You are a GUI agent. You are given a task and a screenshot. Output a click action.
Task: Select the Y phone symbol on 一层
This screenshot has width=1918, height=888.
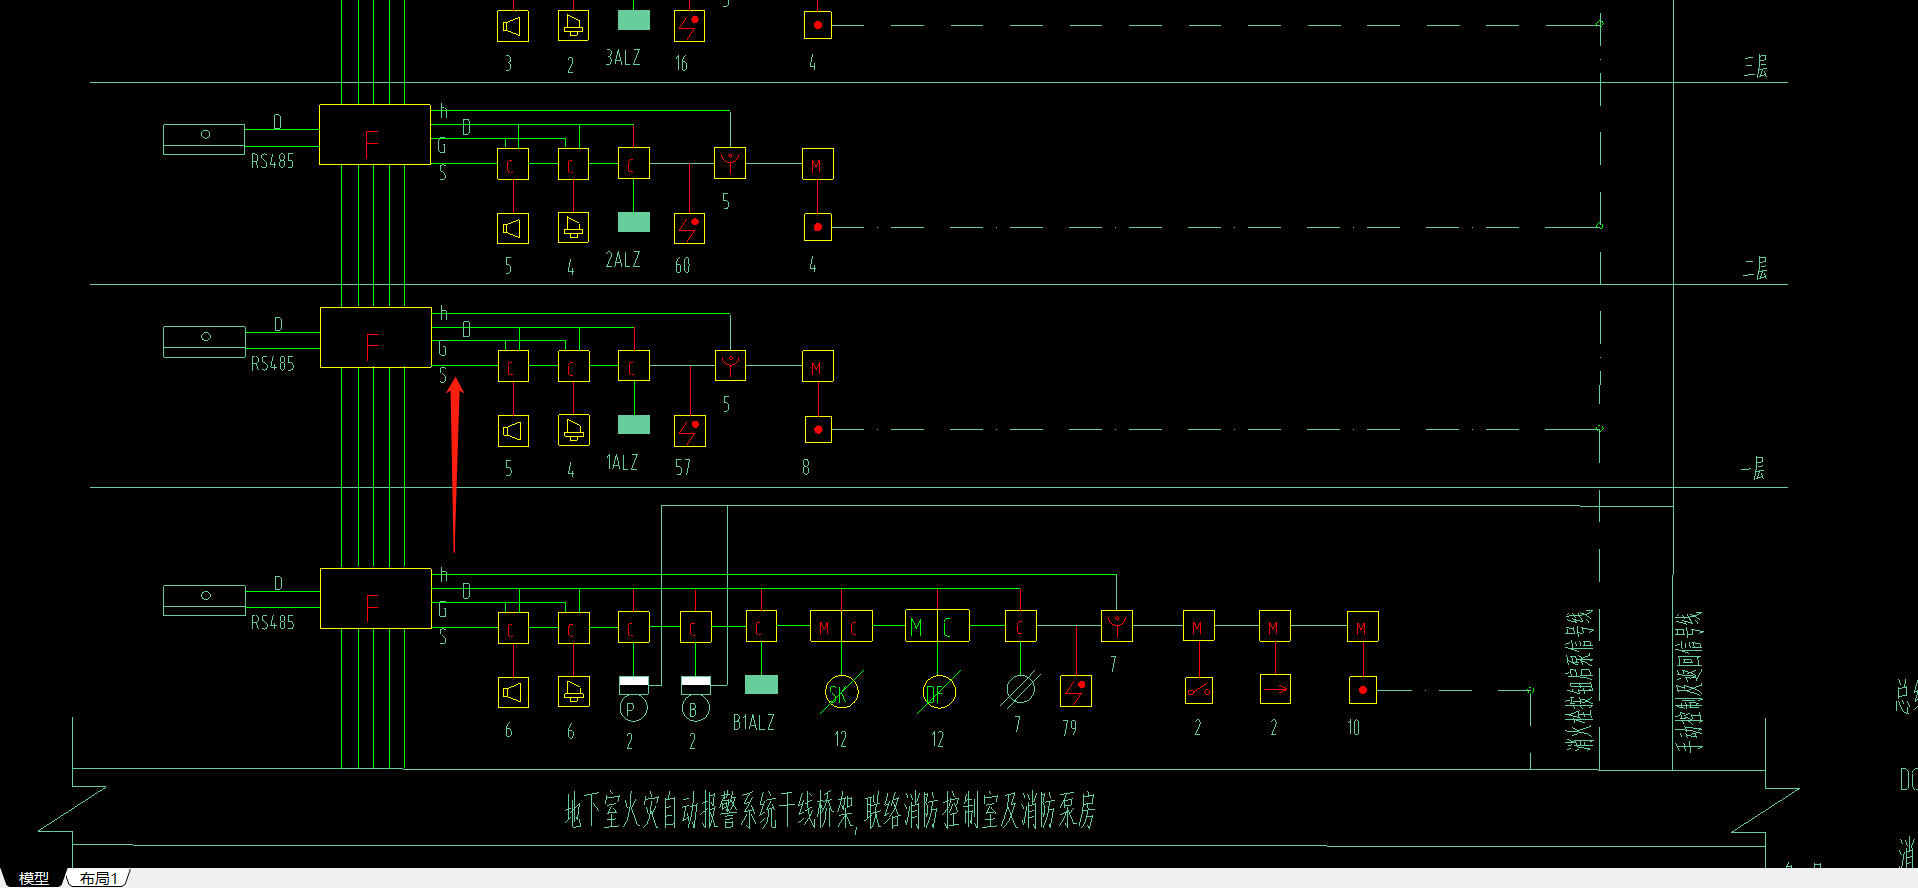point(731,366)
